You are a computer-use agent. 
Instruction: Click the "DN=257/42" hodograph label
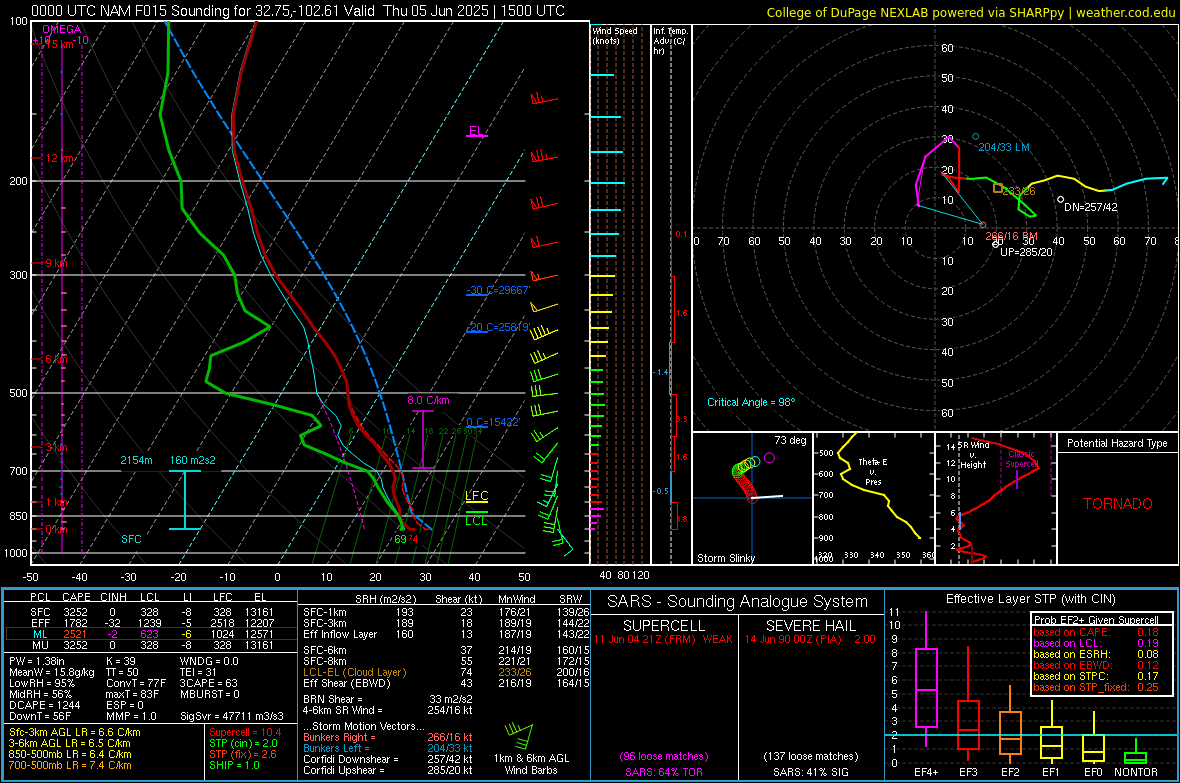click(x=1090, y=207)
